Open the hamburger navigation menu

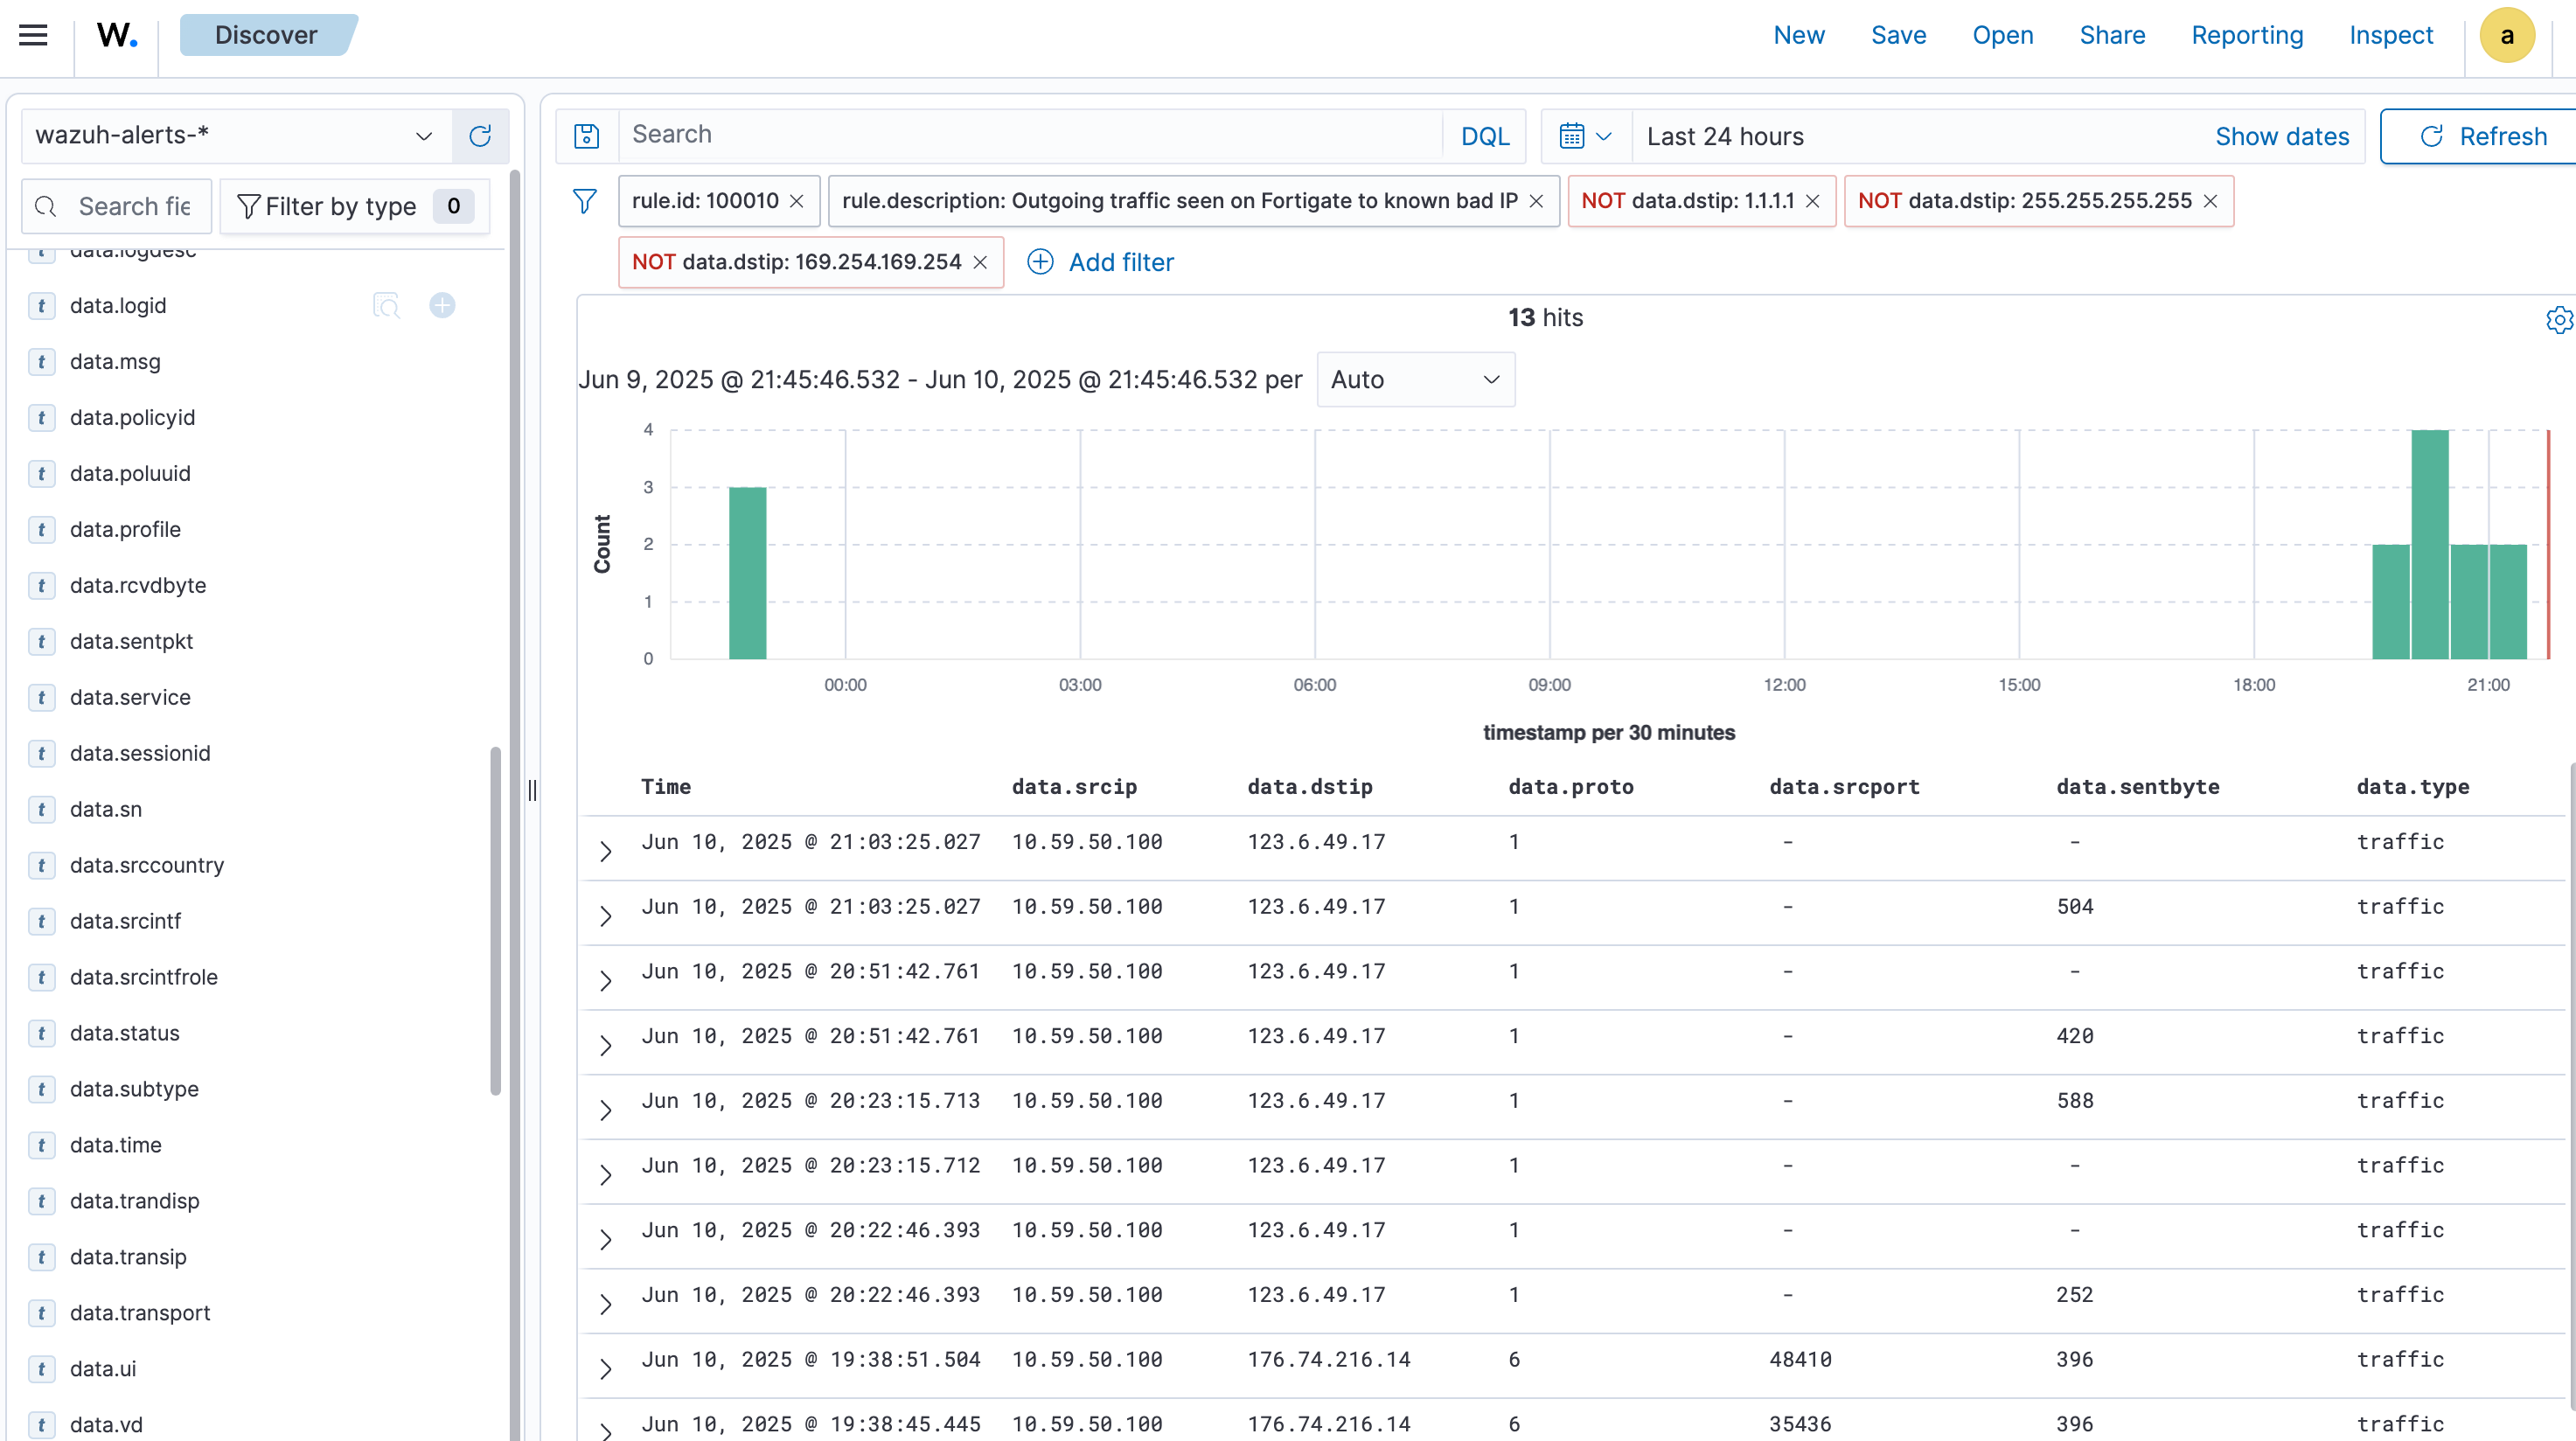33,36
